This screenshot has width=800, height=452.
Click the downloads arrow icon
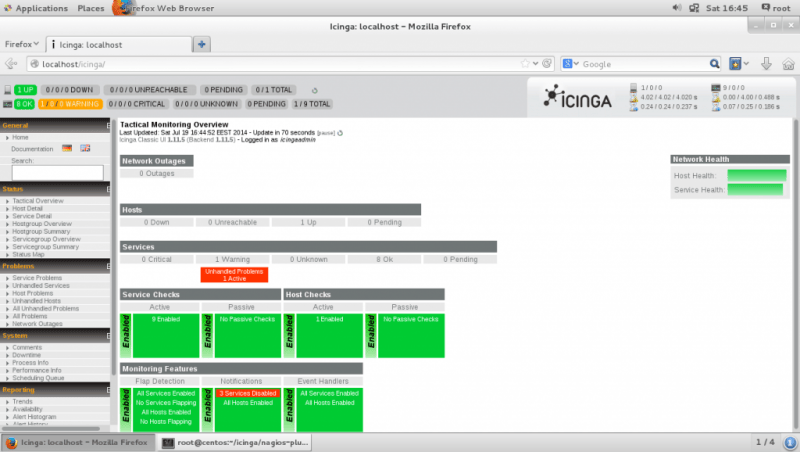765,64
